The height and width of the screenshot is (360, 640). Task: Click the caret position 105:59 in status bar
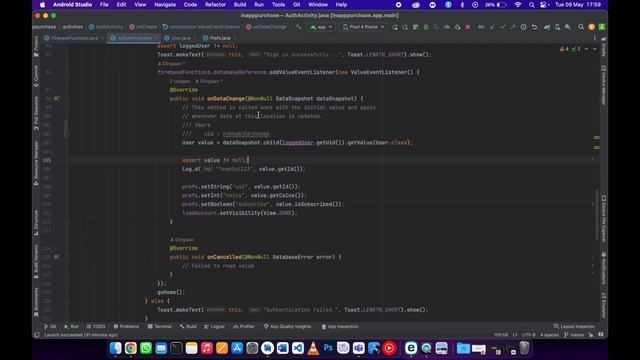pyautogui.click(x=501, y=335)
